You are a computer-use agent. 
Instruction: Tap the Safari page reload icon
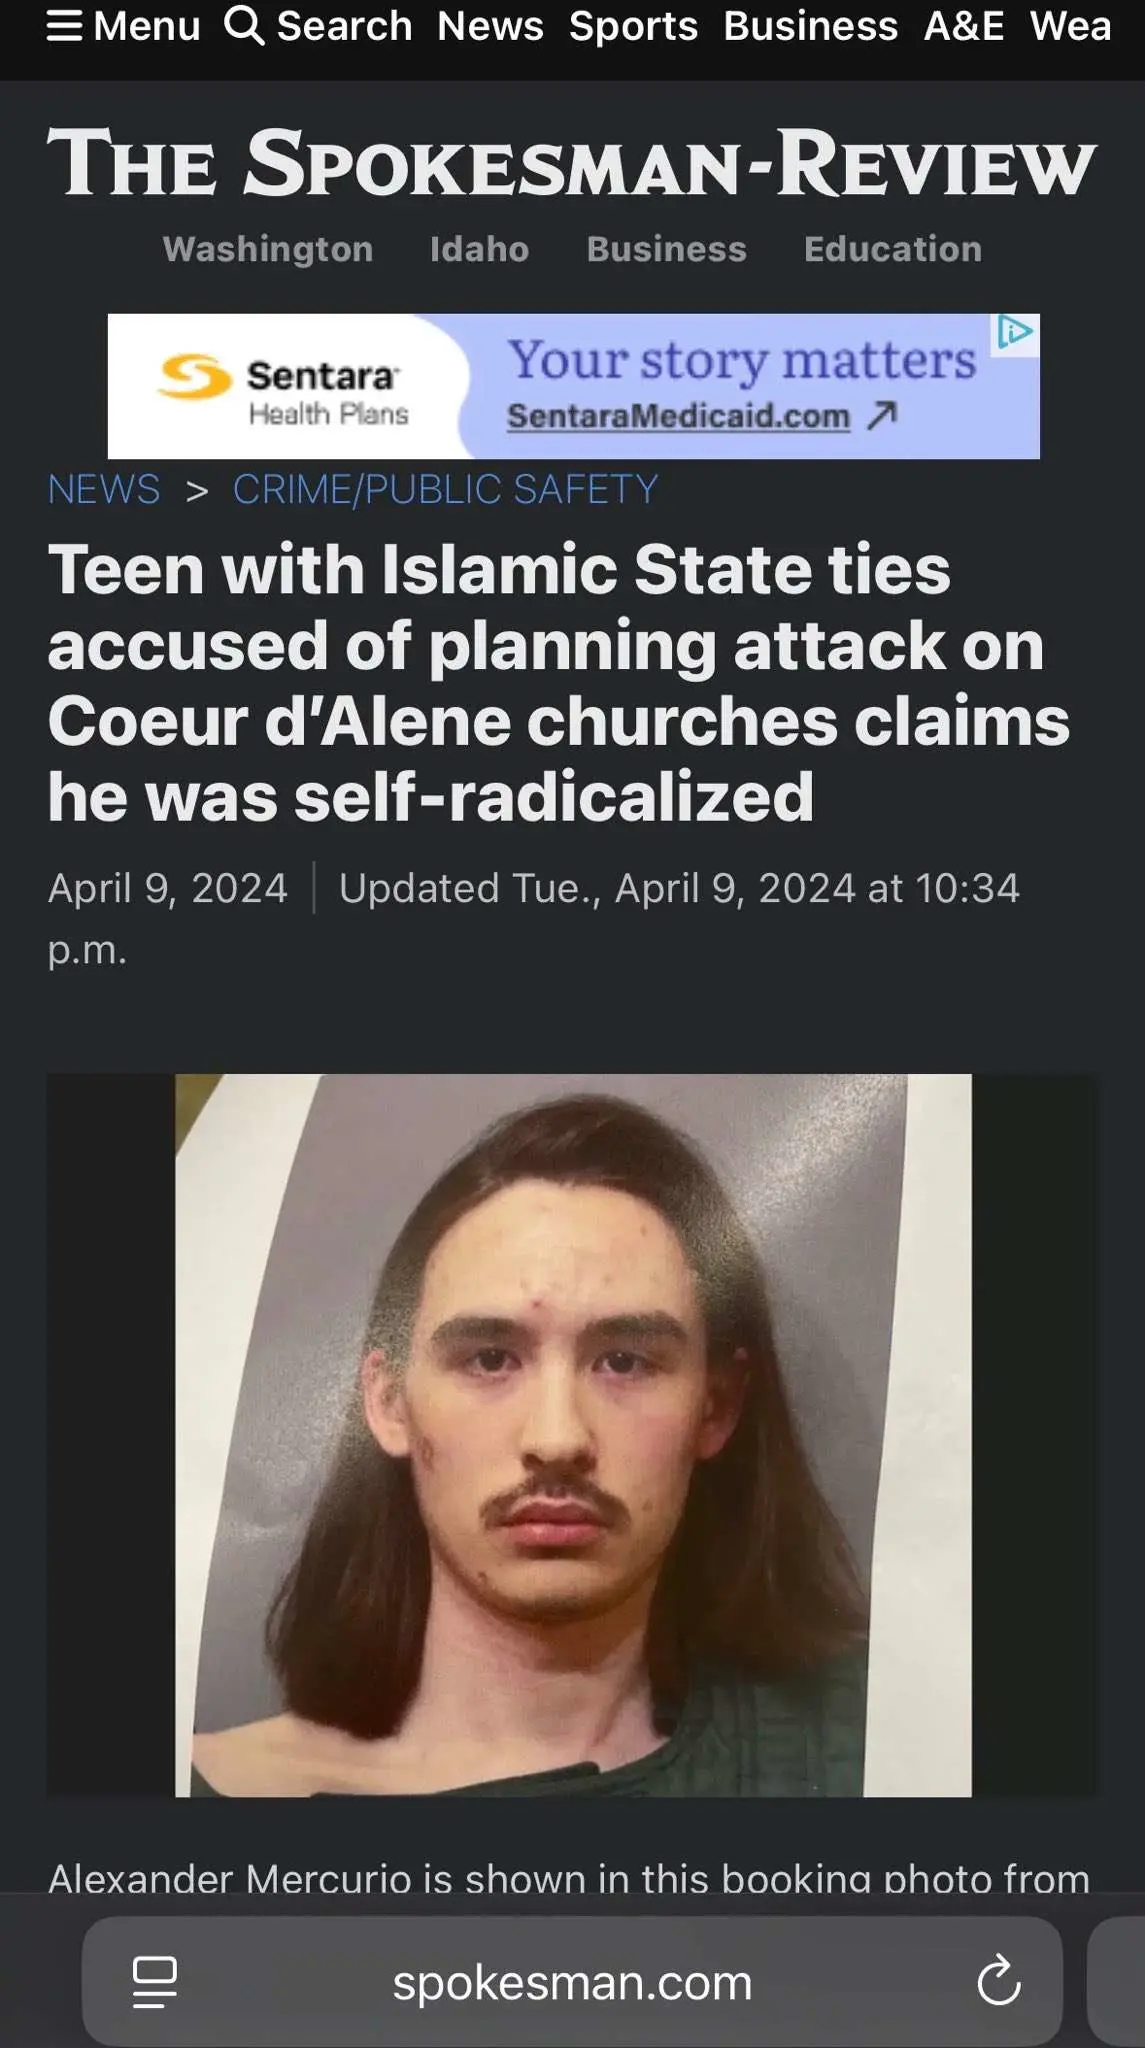pos(998,1981)
